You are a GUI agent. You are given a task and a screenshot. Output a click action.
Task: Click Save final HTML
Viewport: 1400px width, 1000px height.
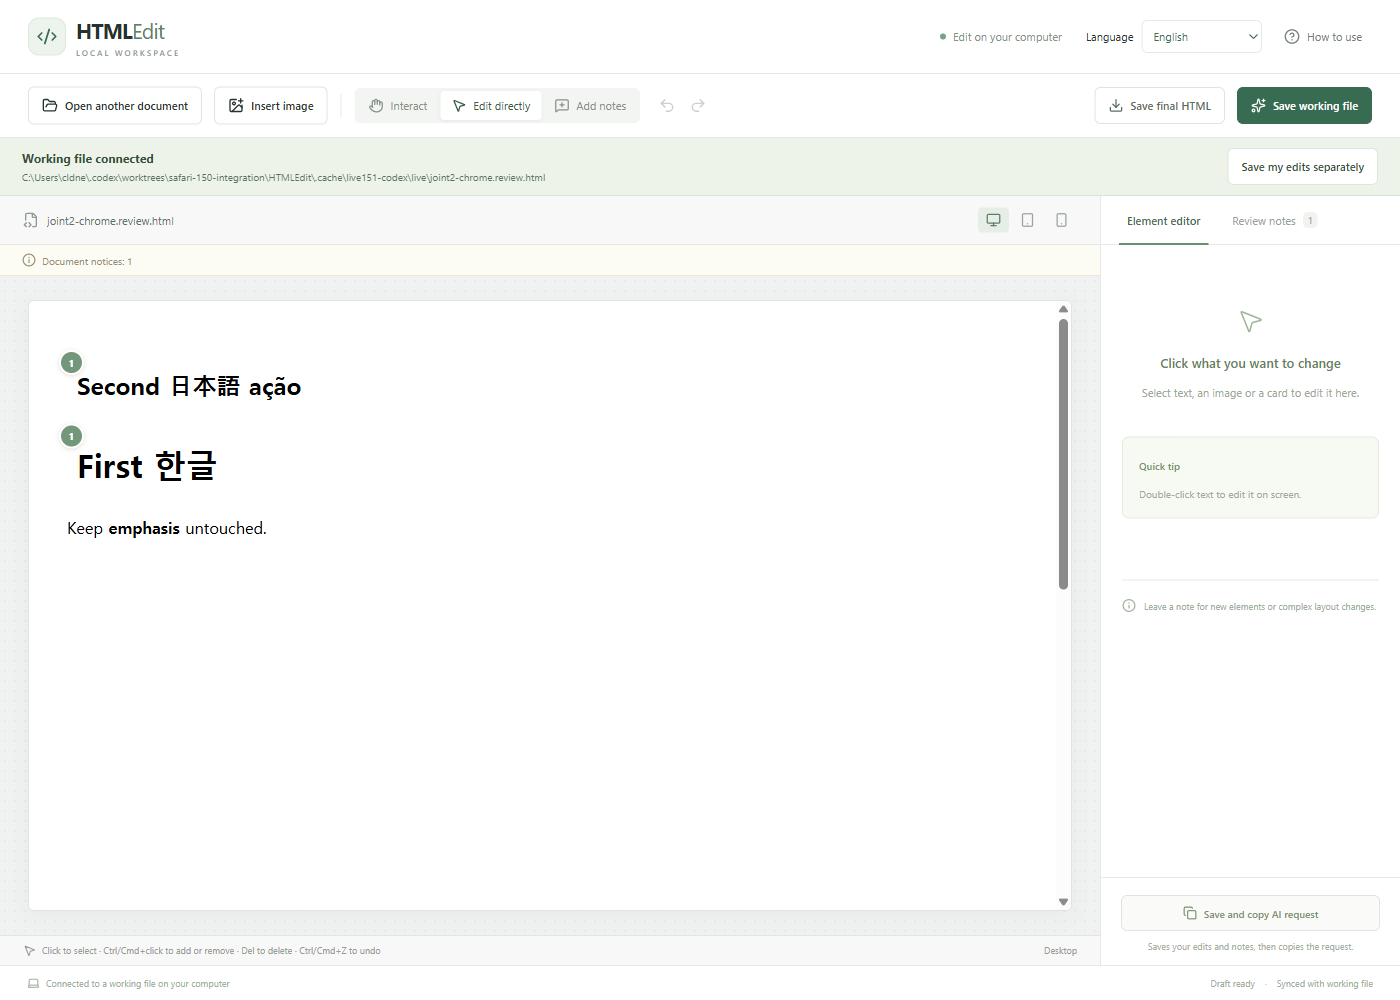click(x=1160, y=106)
